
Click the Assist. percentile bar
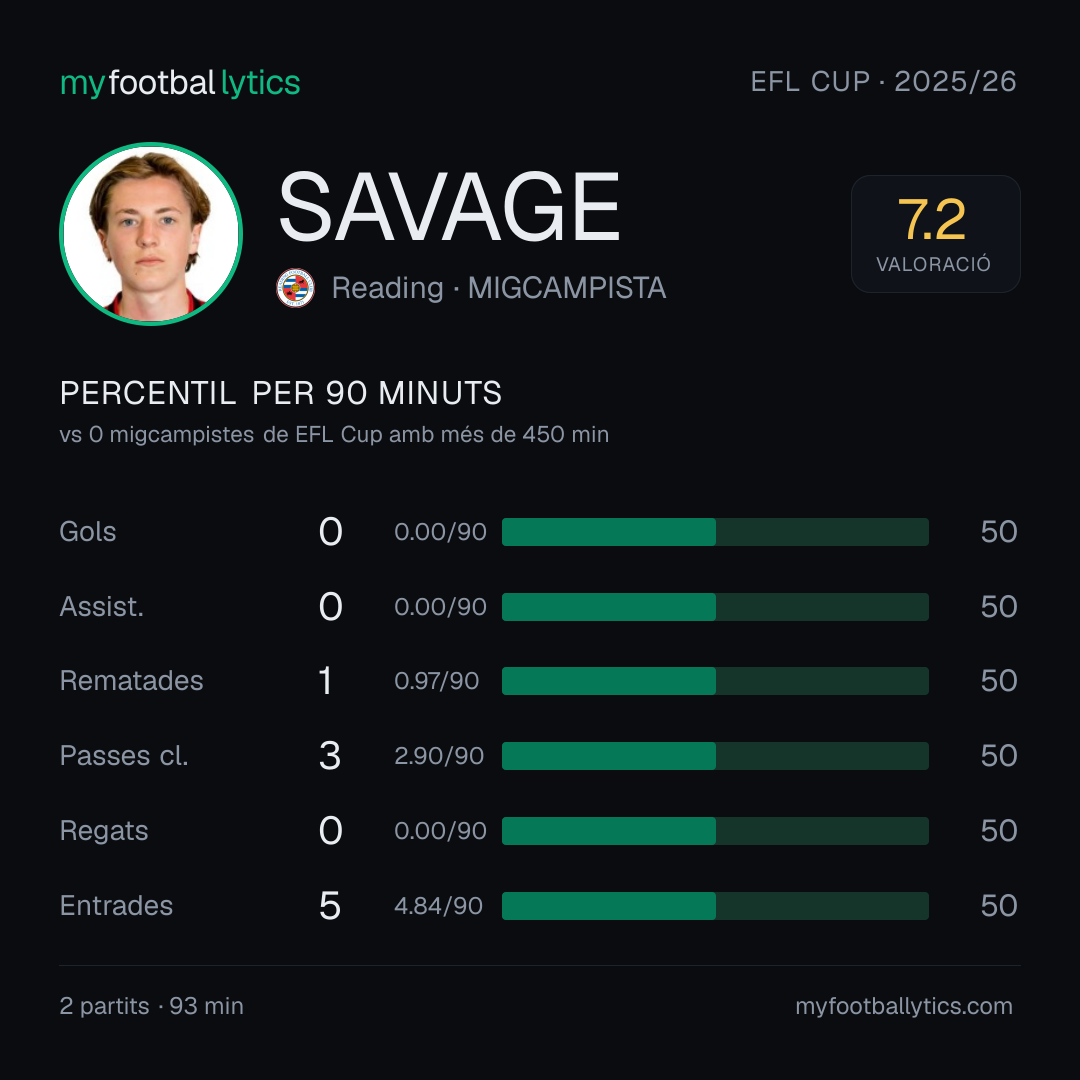pos(715,607)
